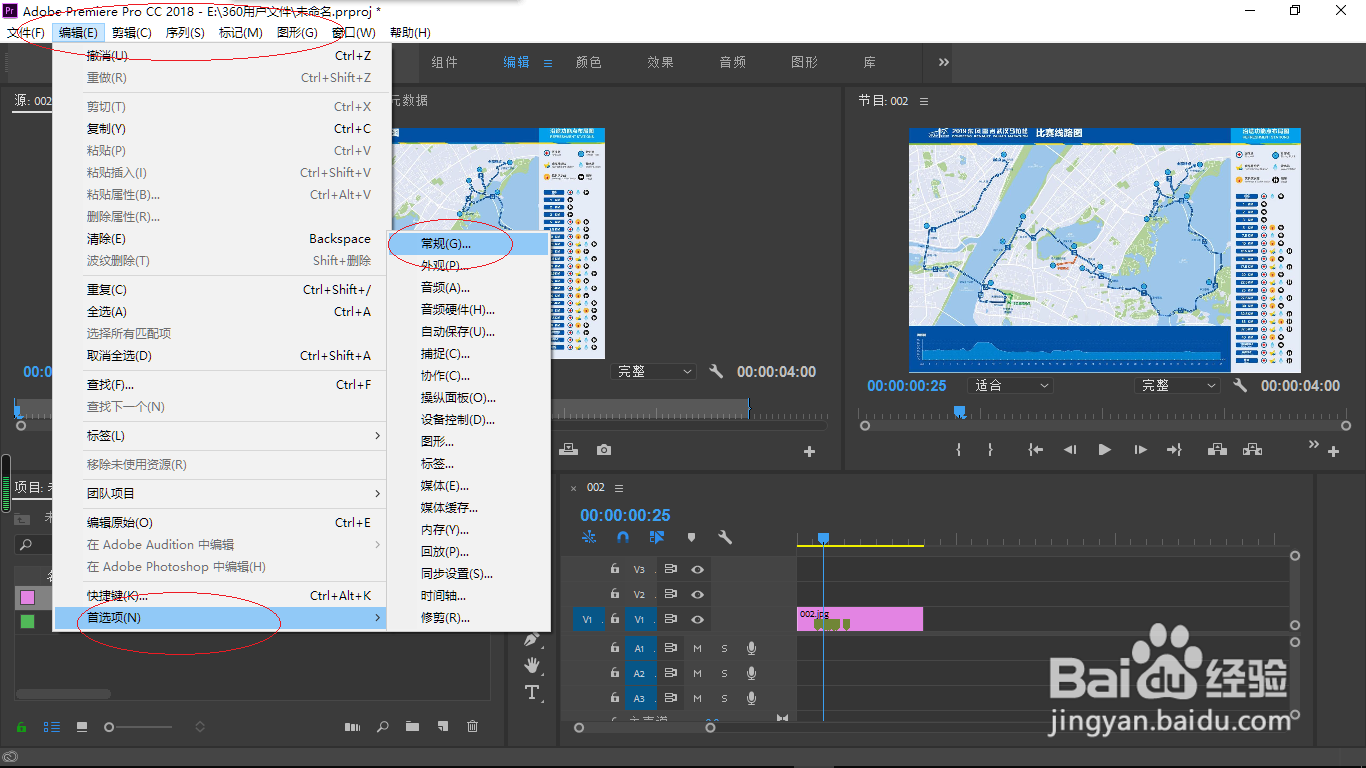
Task: Open Program monitor zoom level dropdown 适合
Action: (1010, 385)
